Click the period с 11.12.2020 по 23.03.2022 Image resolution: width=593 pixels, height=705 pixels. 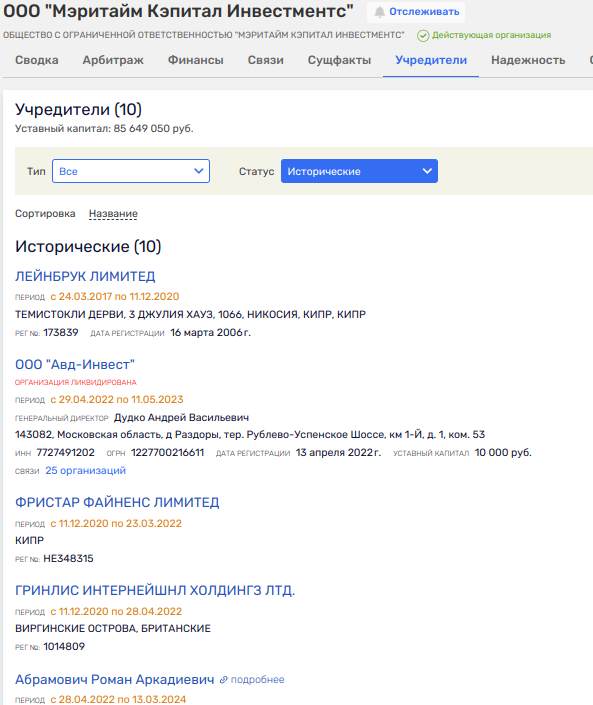[116, 524]
